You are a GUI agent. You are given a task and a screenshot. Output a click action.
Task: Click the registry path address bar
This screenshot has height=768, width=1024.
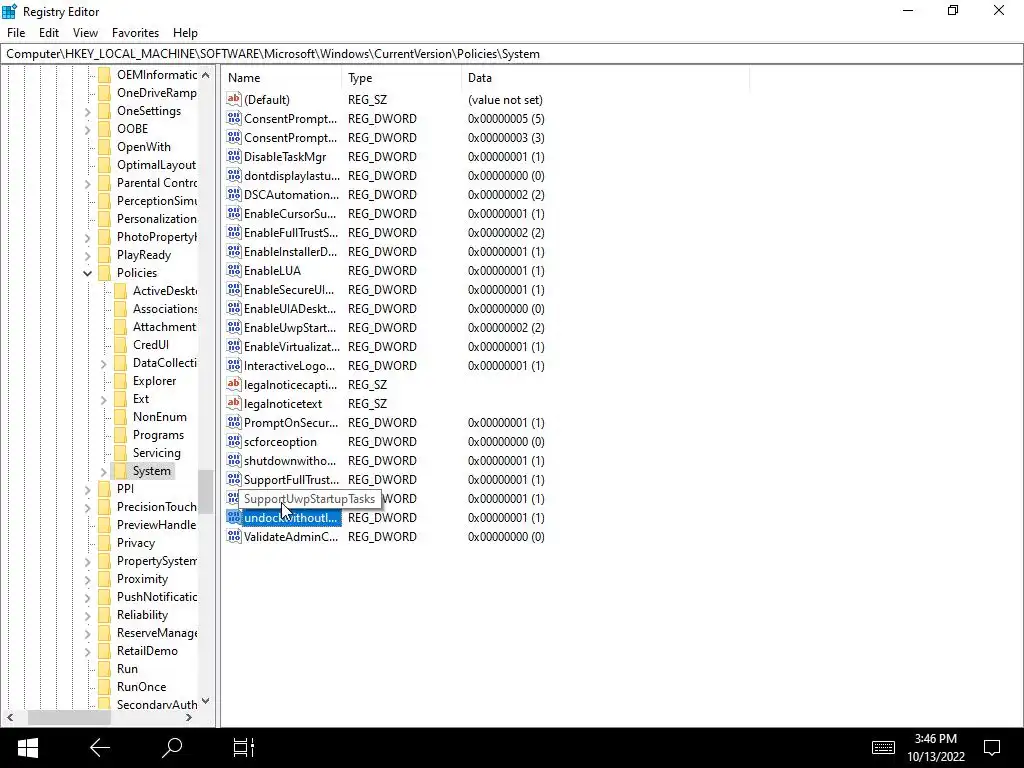click(511, 54)
